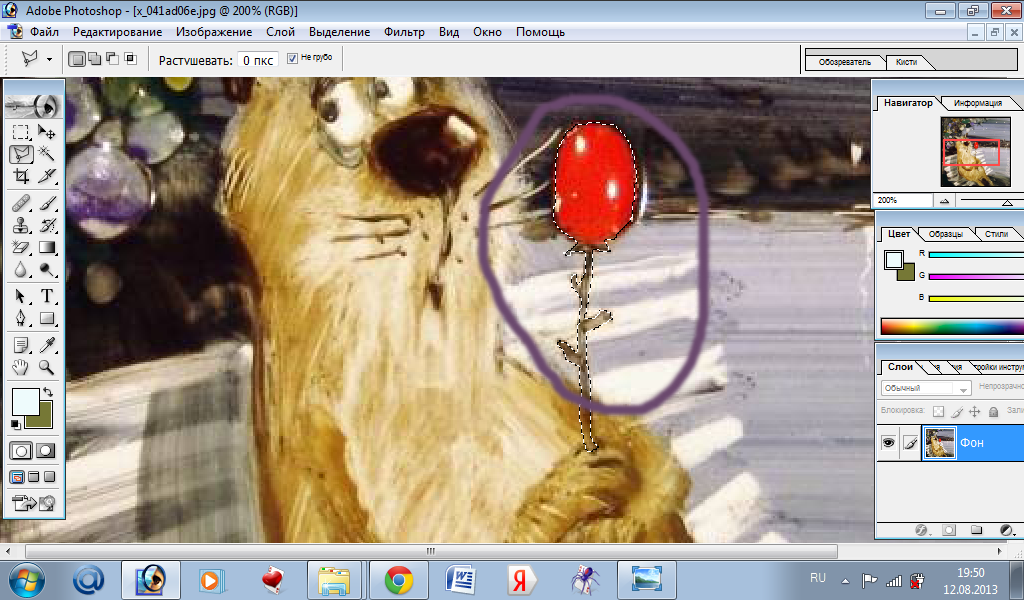Screen dimensions: 1024x600
Task: Click the Adobe Online feather eye image
Action: click(33, 106)
